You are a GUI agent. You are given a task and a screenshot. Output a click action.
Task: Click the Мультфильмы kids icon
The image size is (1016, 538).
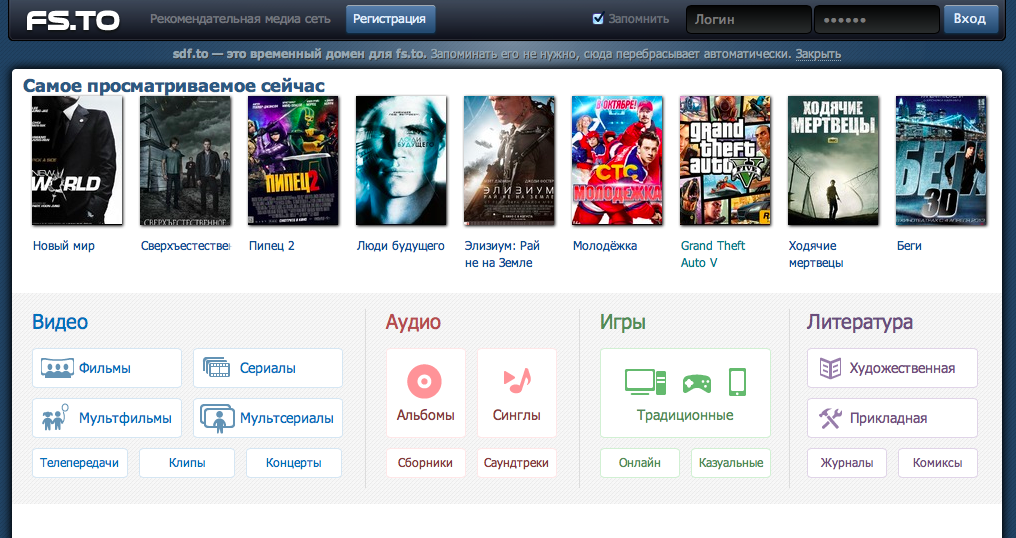[55, 417]
